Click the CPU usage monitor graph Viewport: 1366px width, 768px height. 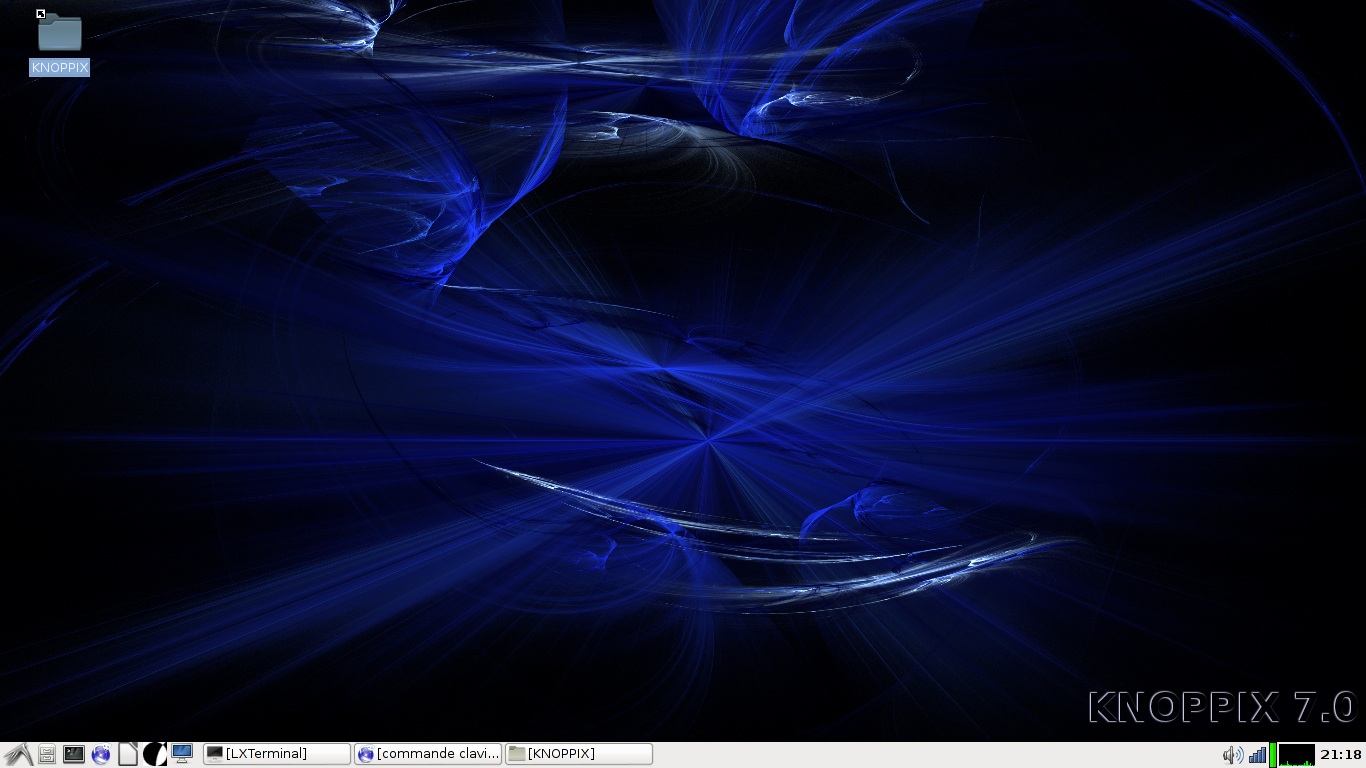[1298, 755]
